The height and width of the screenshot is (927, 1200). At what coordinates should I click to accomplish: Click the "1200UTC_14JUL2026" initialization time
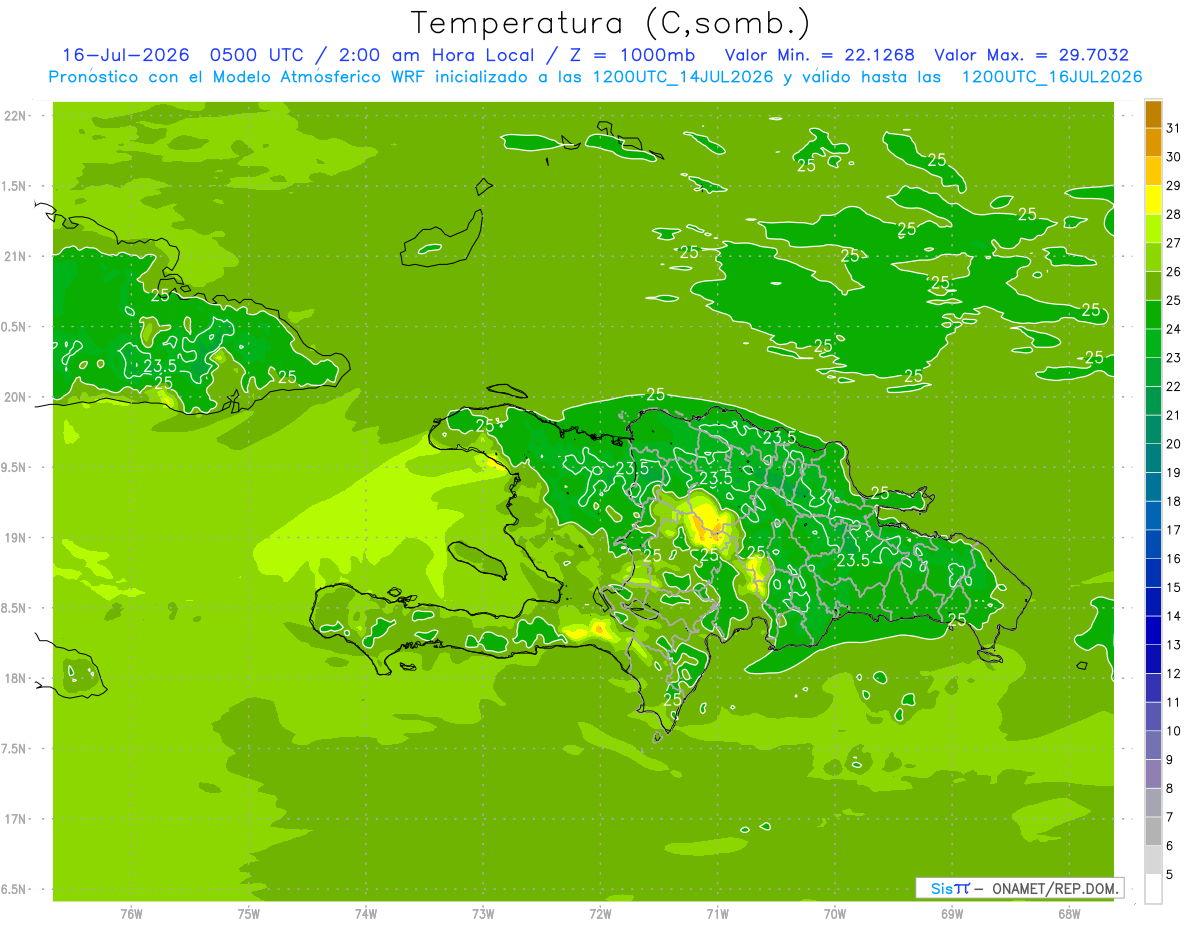[683, 77]
